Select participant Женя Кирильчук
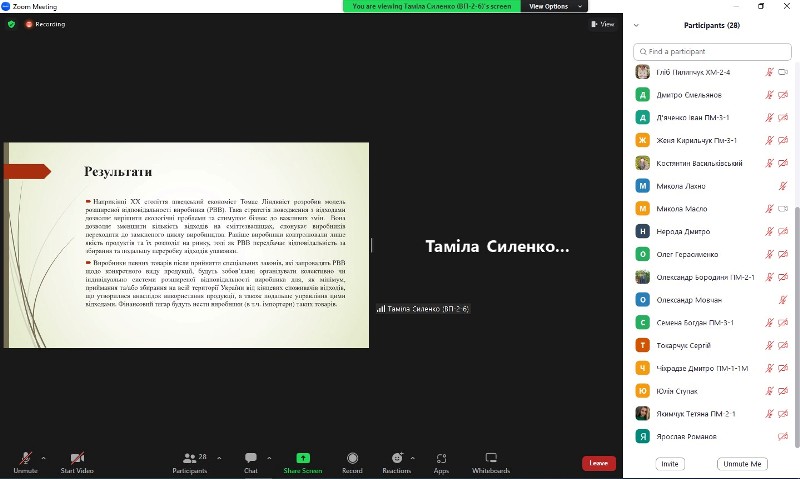This screenshot has width=800, height=479. coord(712,140)
